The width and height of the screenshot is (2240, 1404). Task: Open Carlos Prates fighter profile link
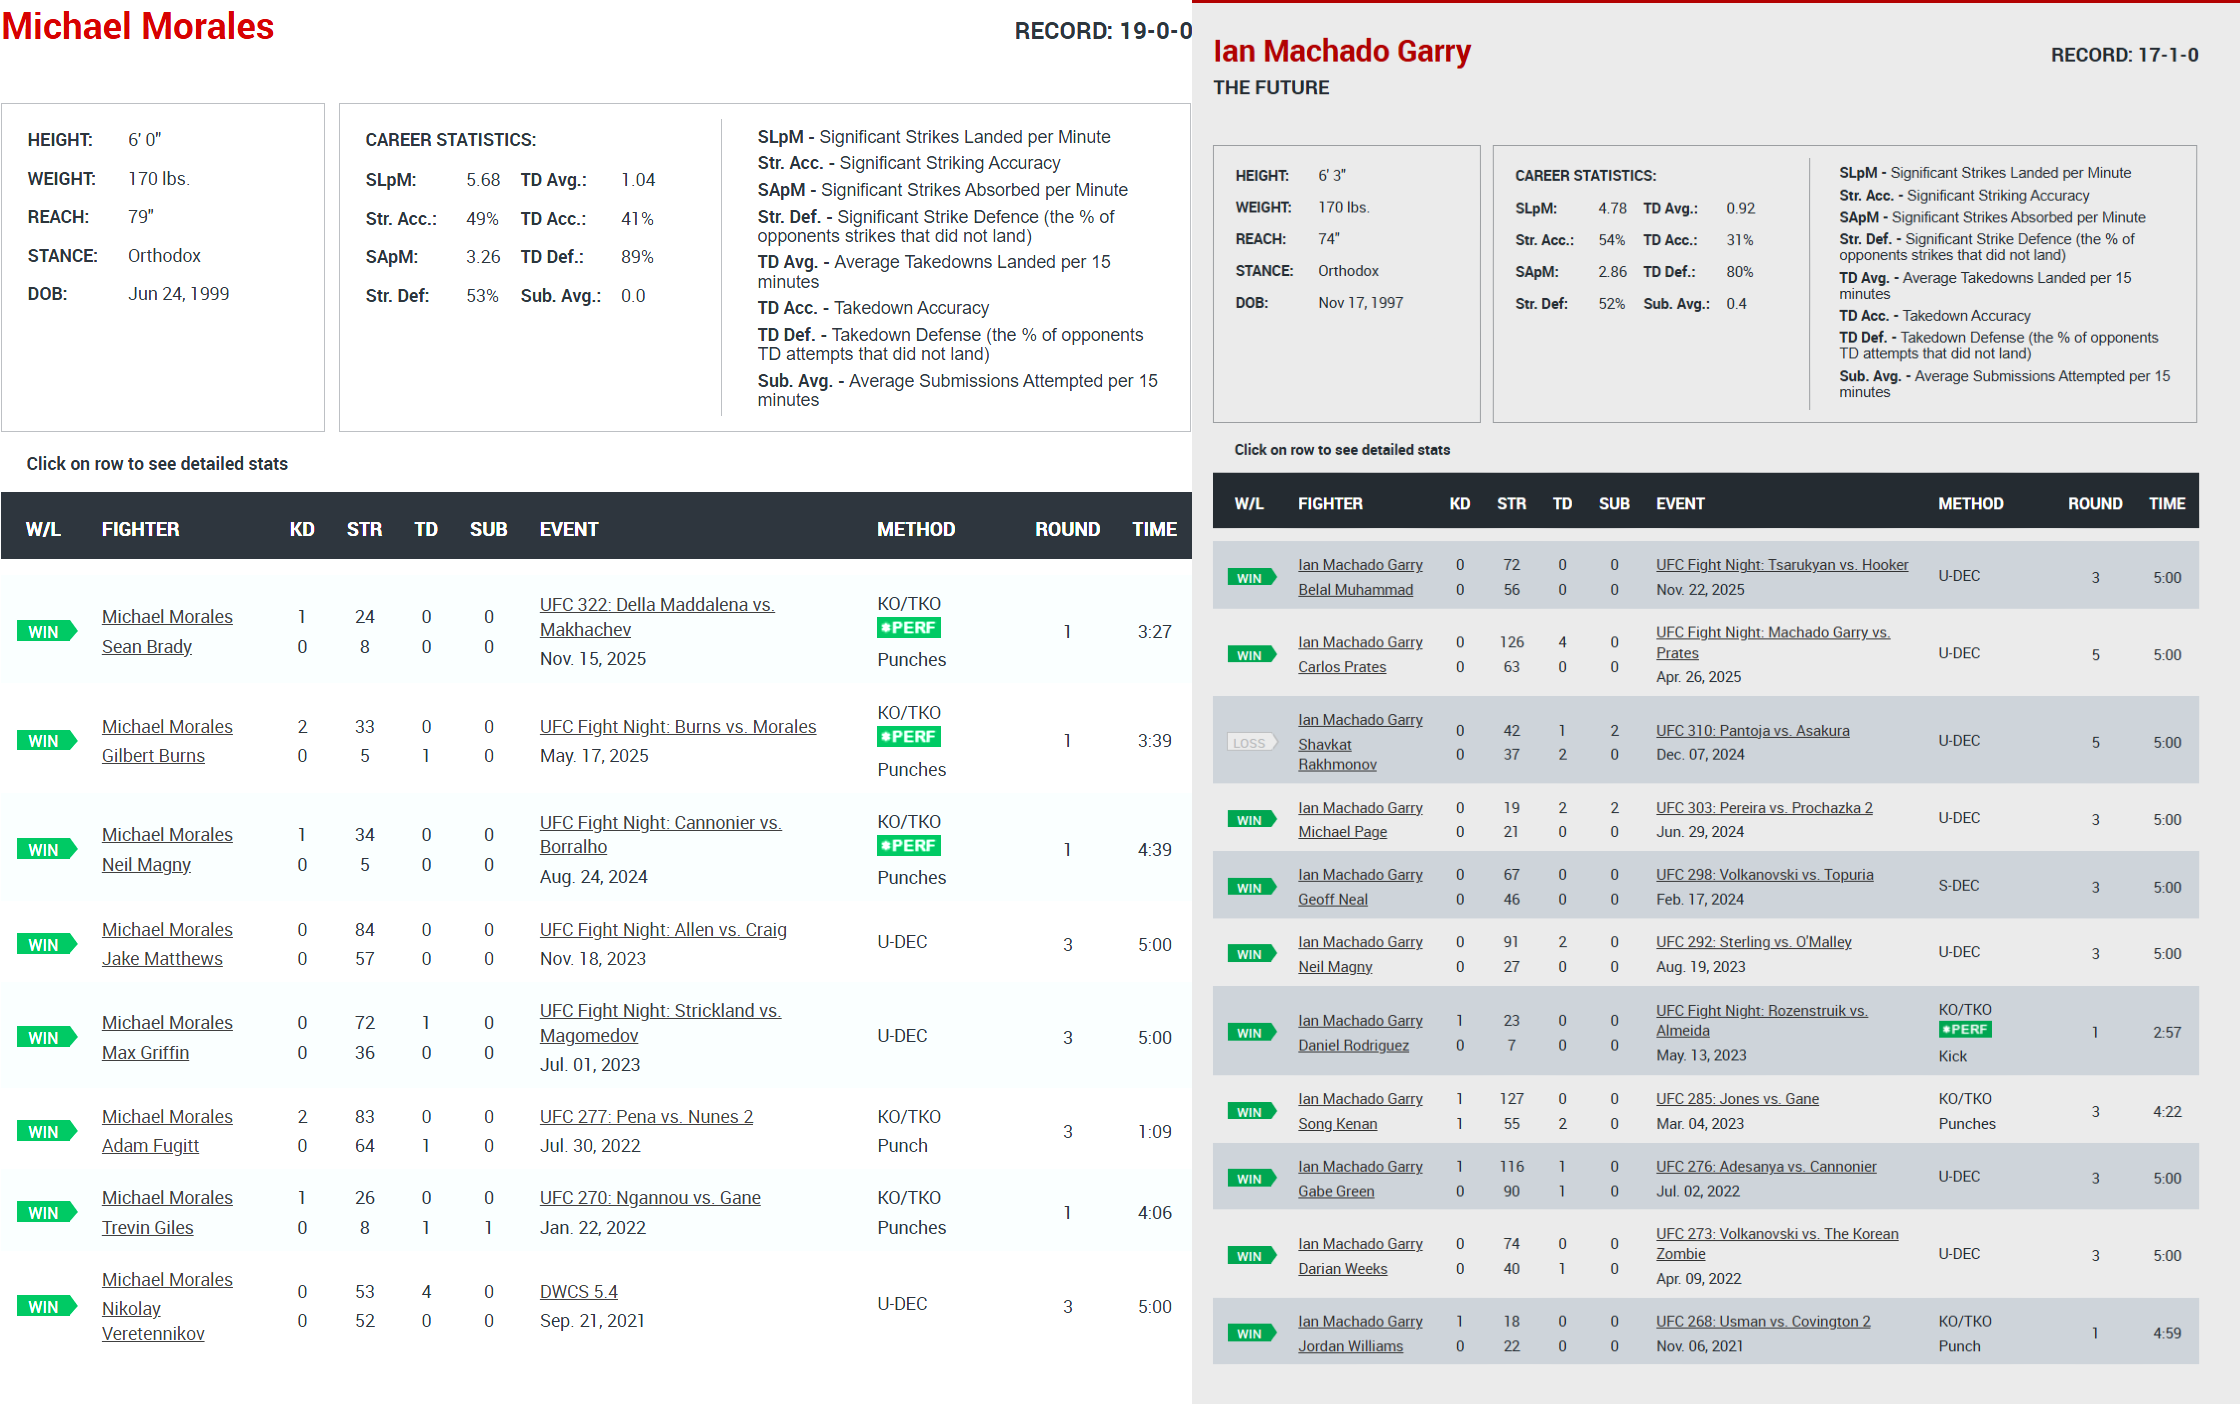[1341, 667]
